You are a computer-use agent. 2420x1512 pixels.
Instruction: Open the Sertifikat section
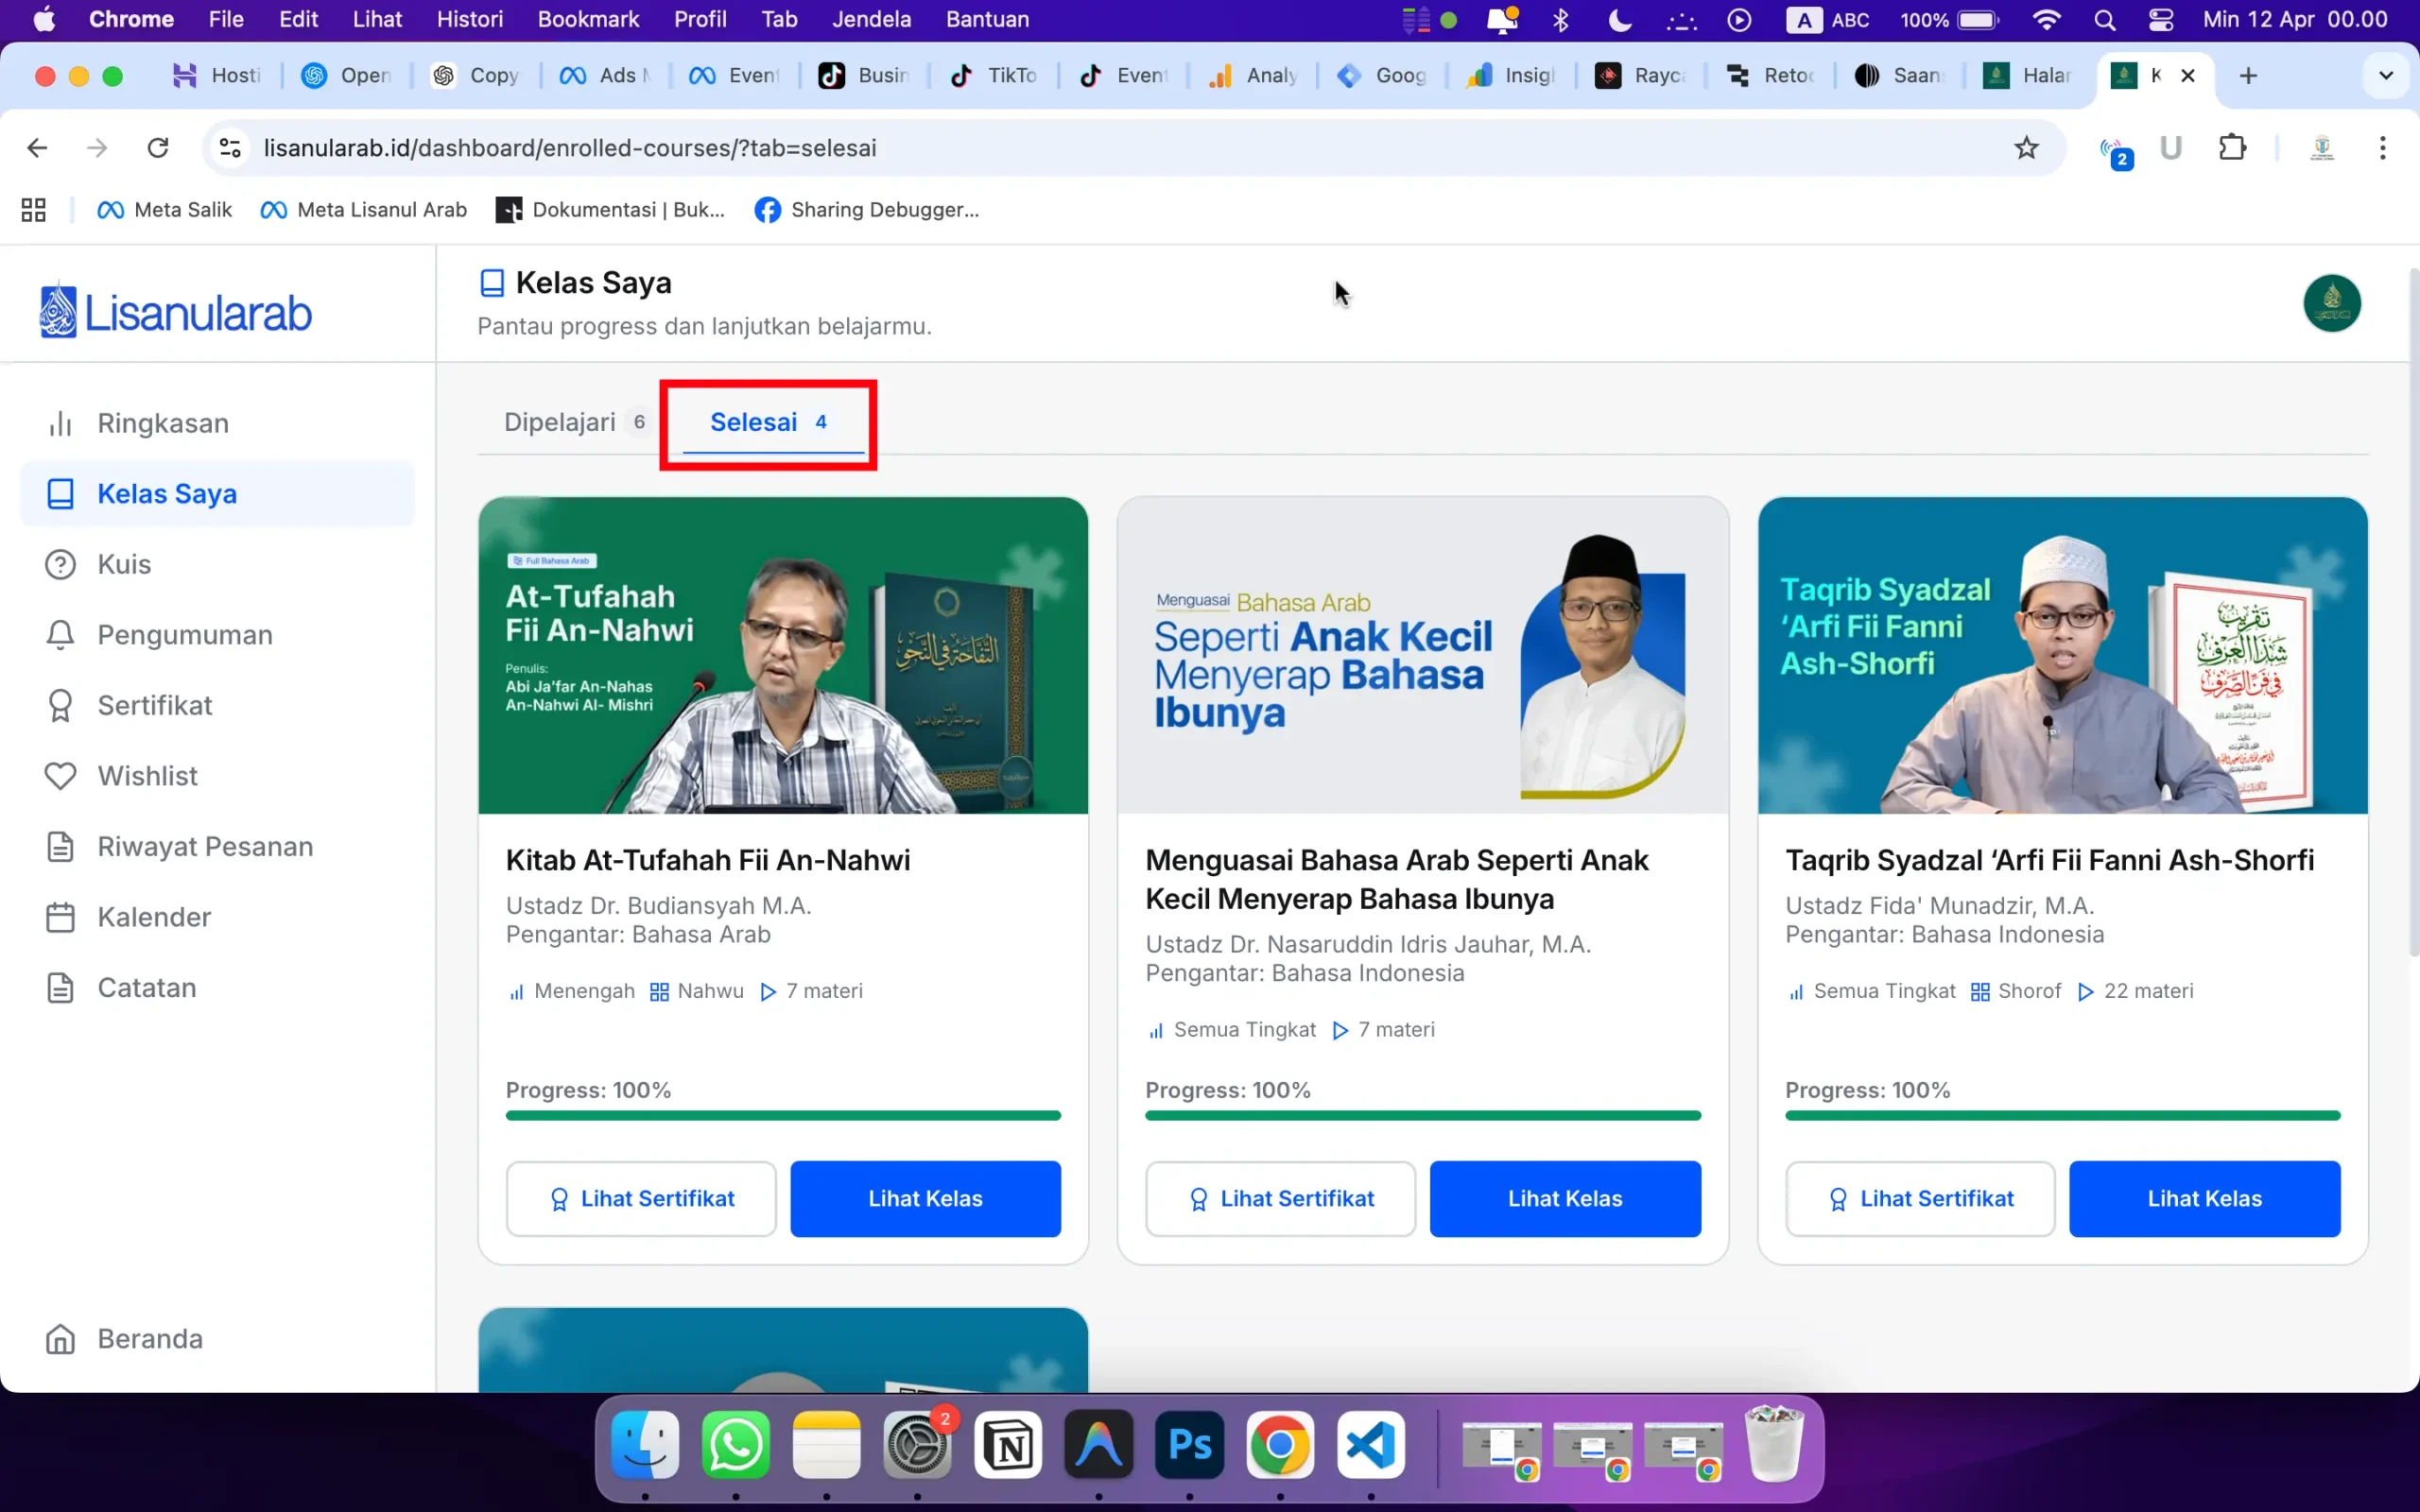(x=153, y=704)
